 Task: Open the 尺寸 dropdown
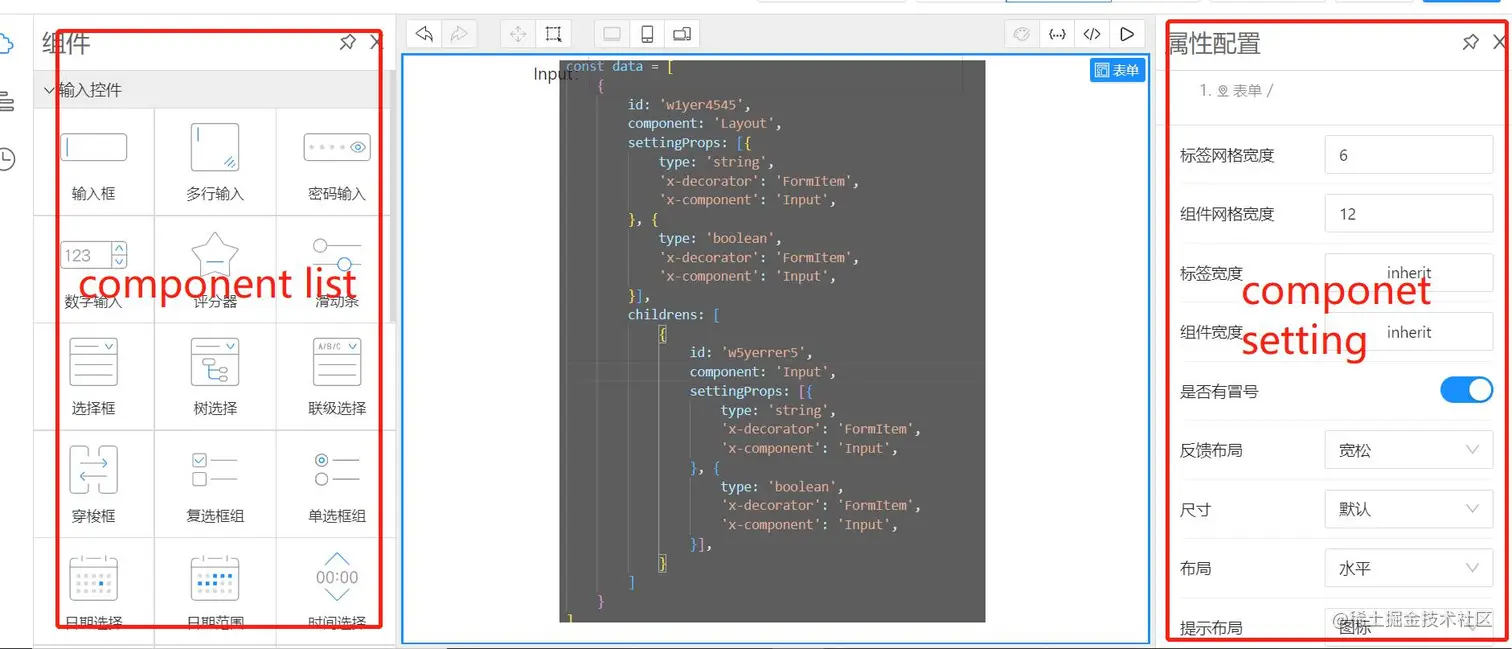[1408, 509]
